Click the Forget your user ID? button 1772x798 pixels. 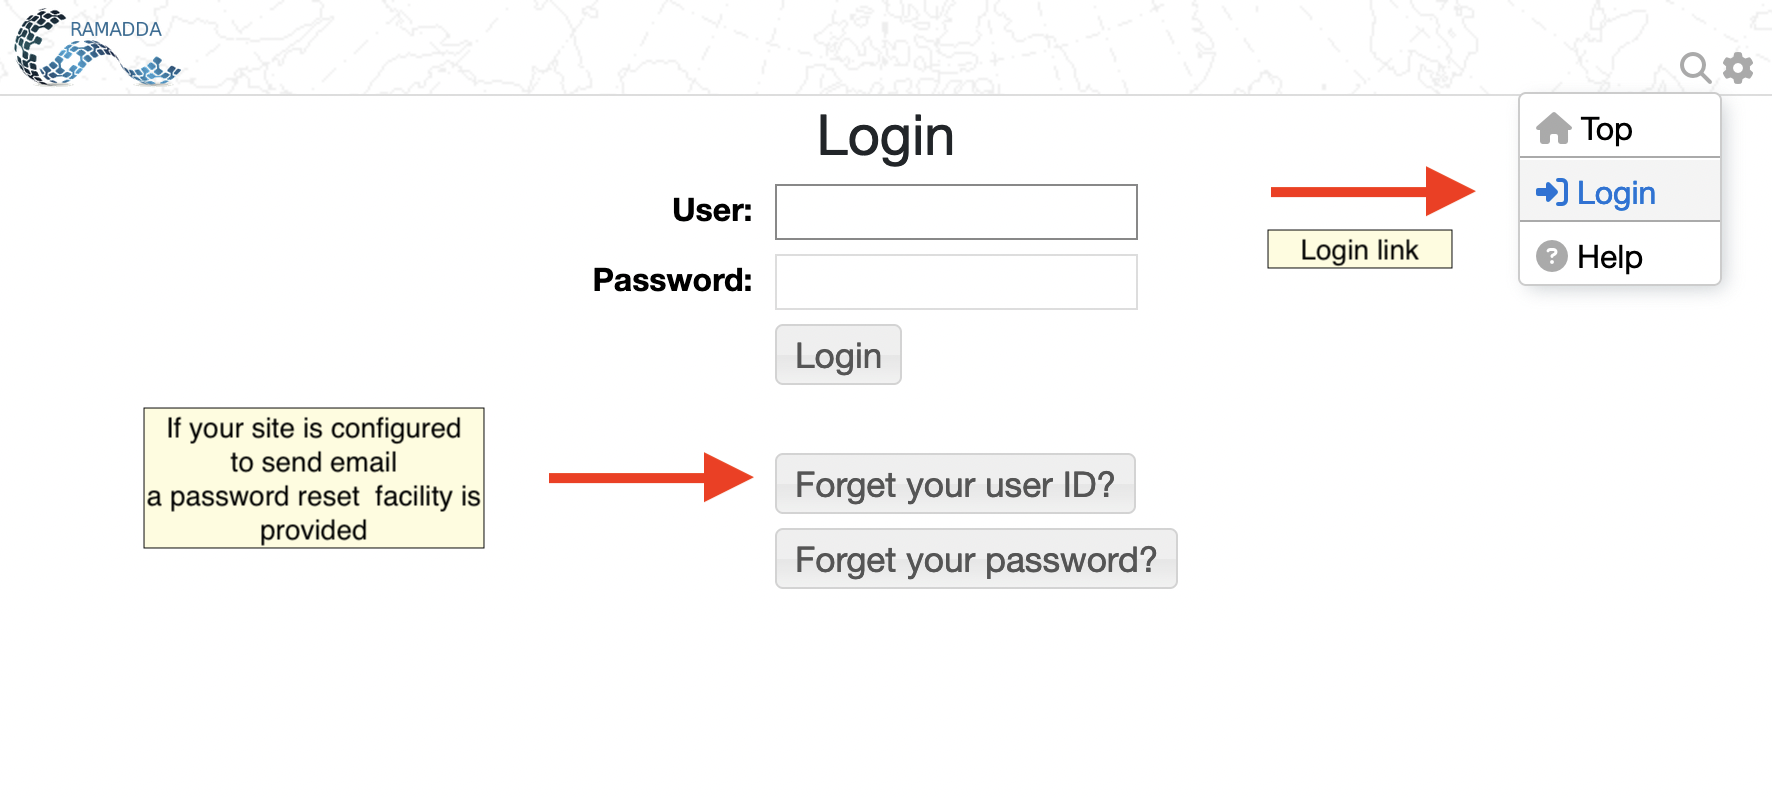point(955,484)
